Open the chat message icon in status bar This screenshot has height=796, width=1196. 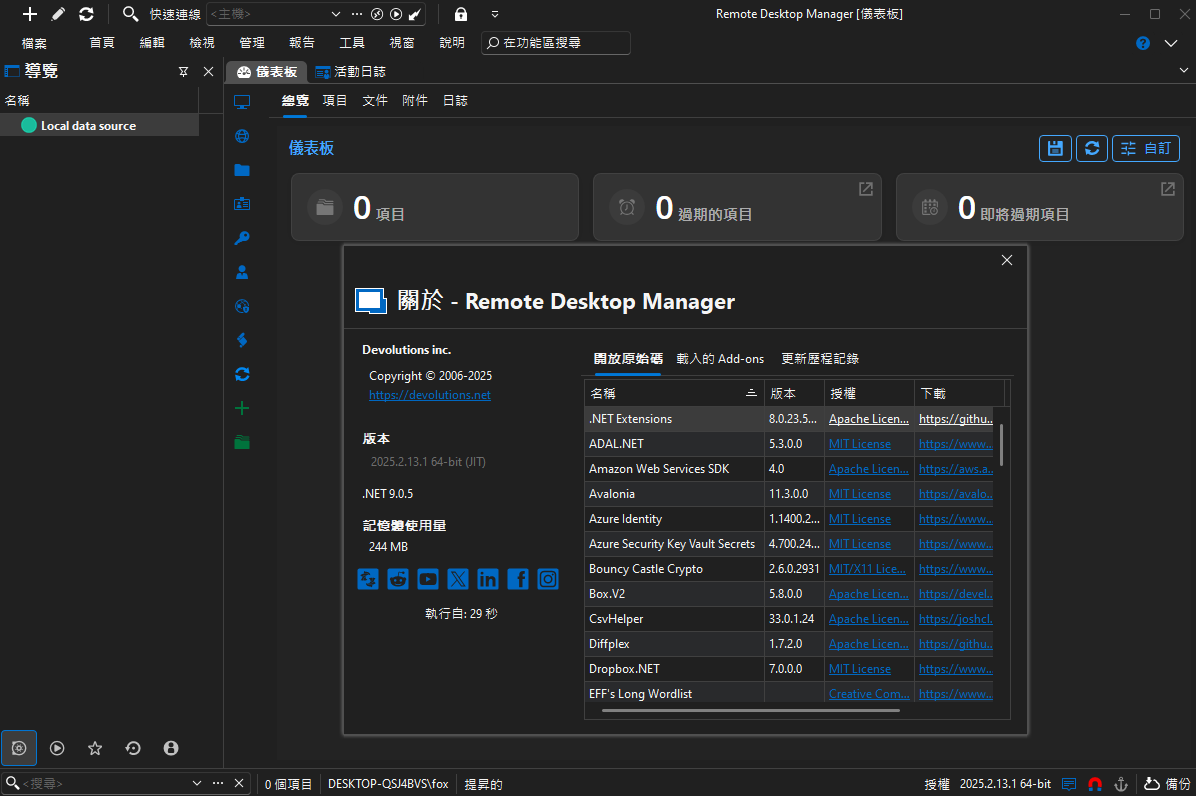pos(1069,784)
